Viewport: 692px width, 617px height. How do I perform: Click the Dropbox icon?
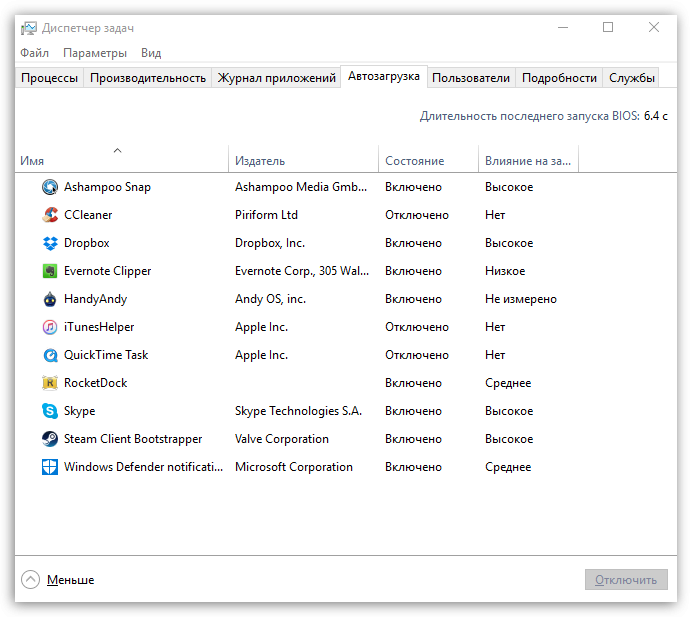pos(50,243)
